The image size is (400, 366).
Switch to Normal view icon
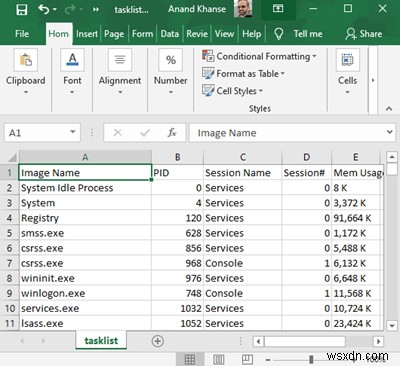click(190, 359)
